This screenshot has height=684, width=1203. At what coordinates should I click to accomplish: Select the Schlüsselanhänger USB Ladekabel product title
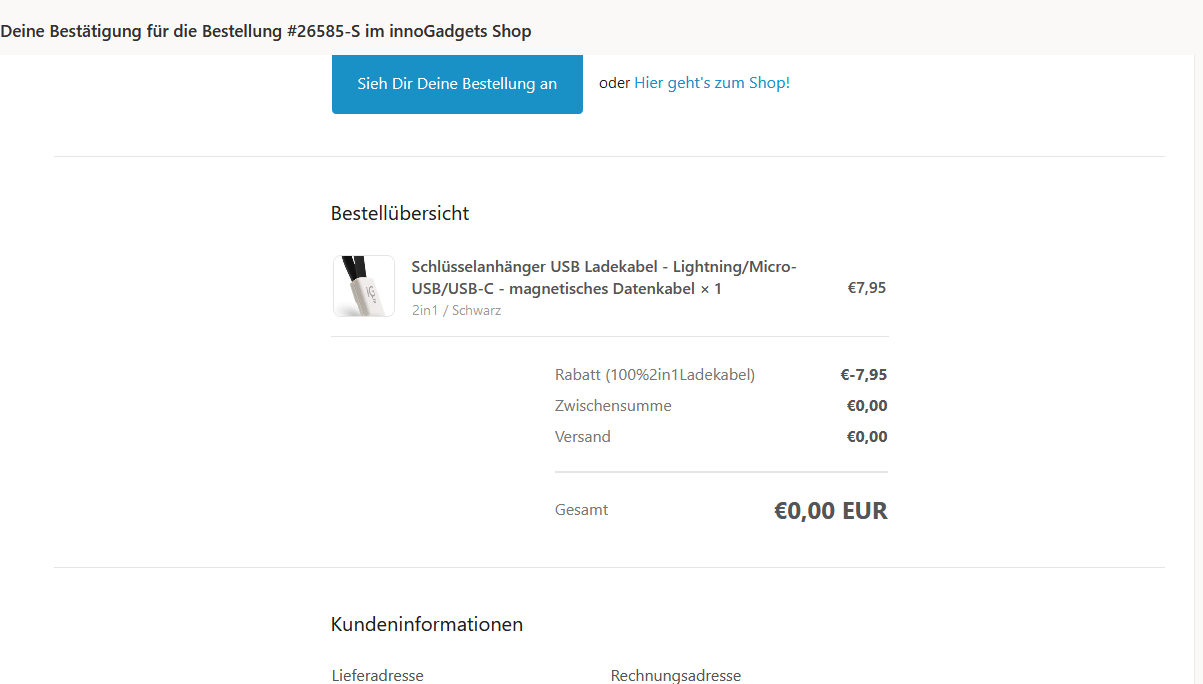tap(603, 277)
